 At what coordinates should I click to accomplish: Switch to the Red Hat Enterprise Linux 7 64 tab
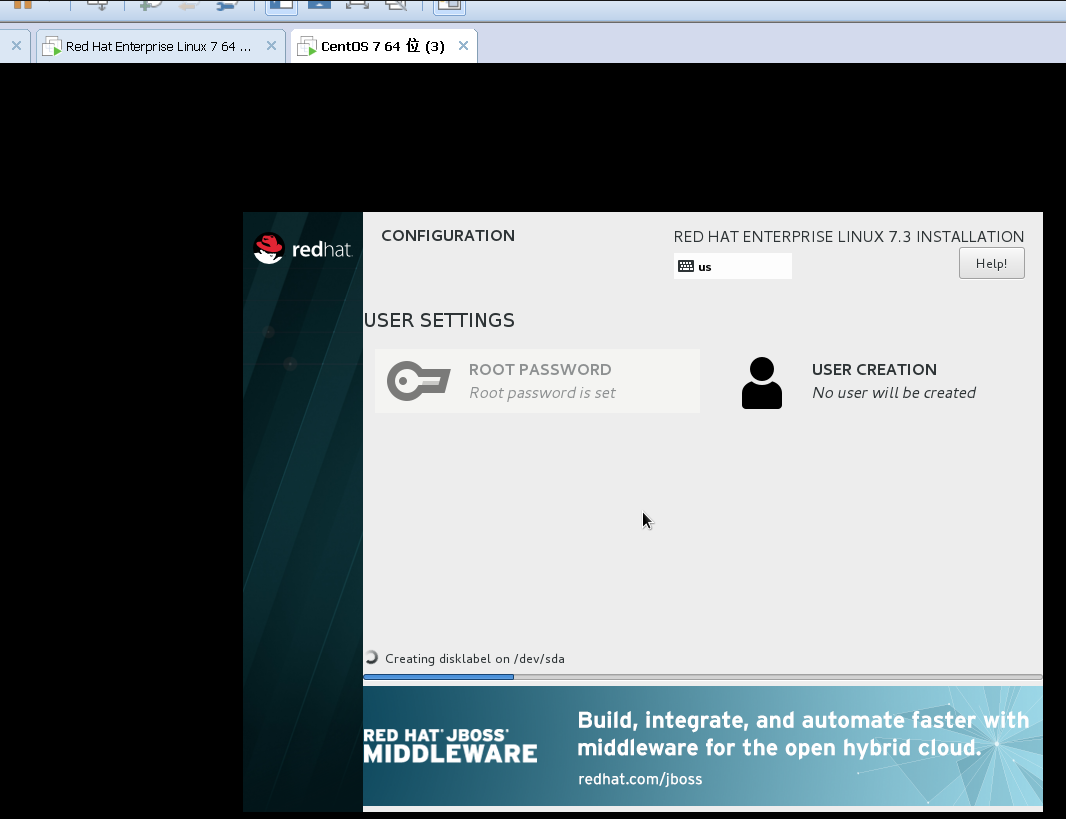(x=159, y=46)
